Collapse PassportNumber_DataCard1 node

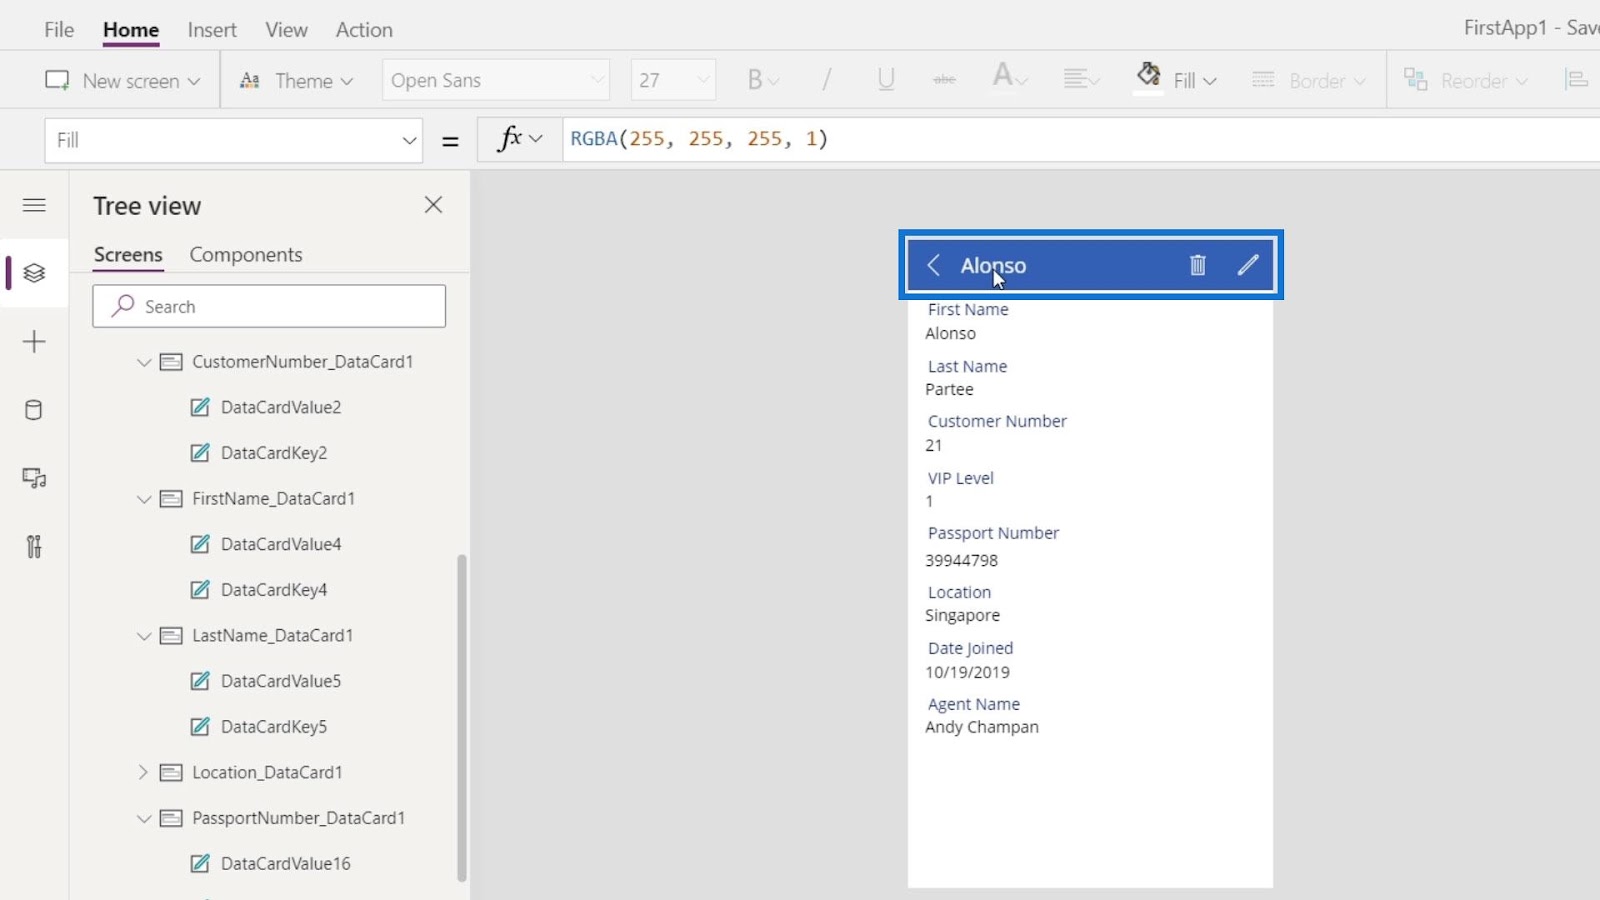(x=144, y=818)
